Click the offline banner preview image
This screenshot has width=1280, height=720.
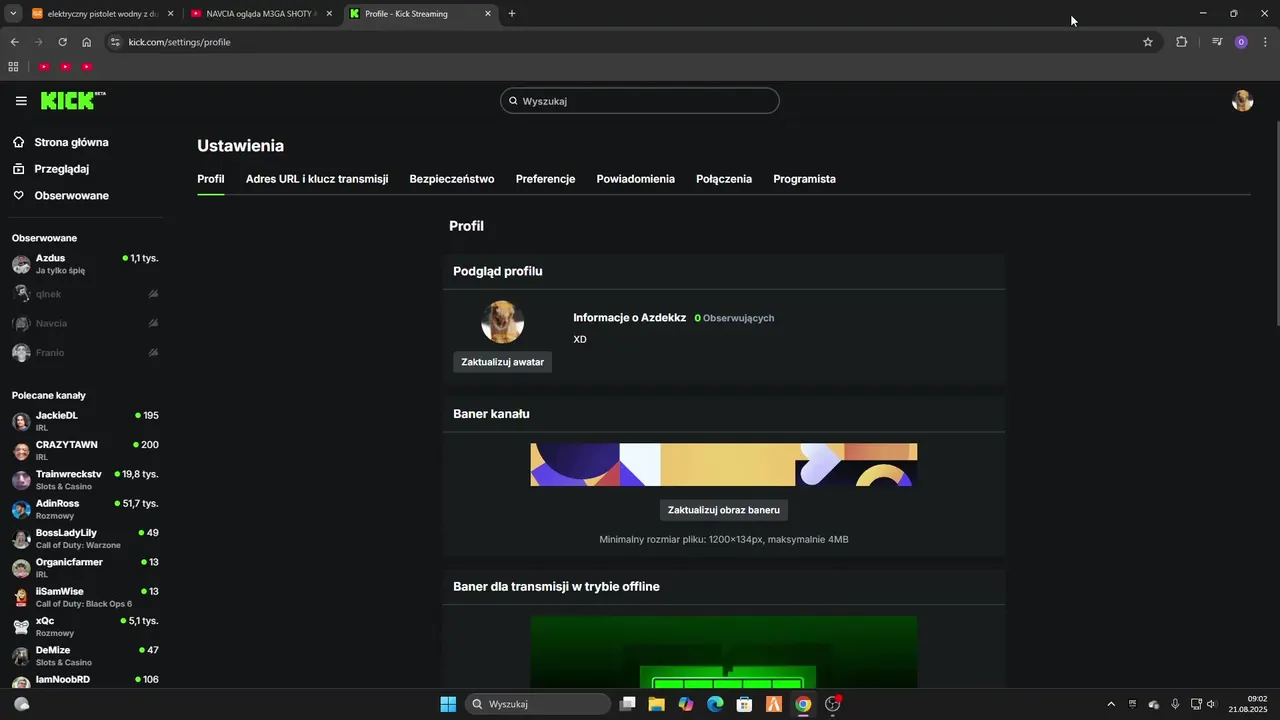(x=724, y=652)
